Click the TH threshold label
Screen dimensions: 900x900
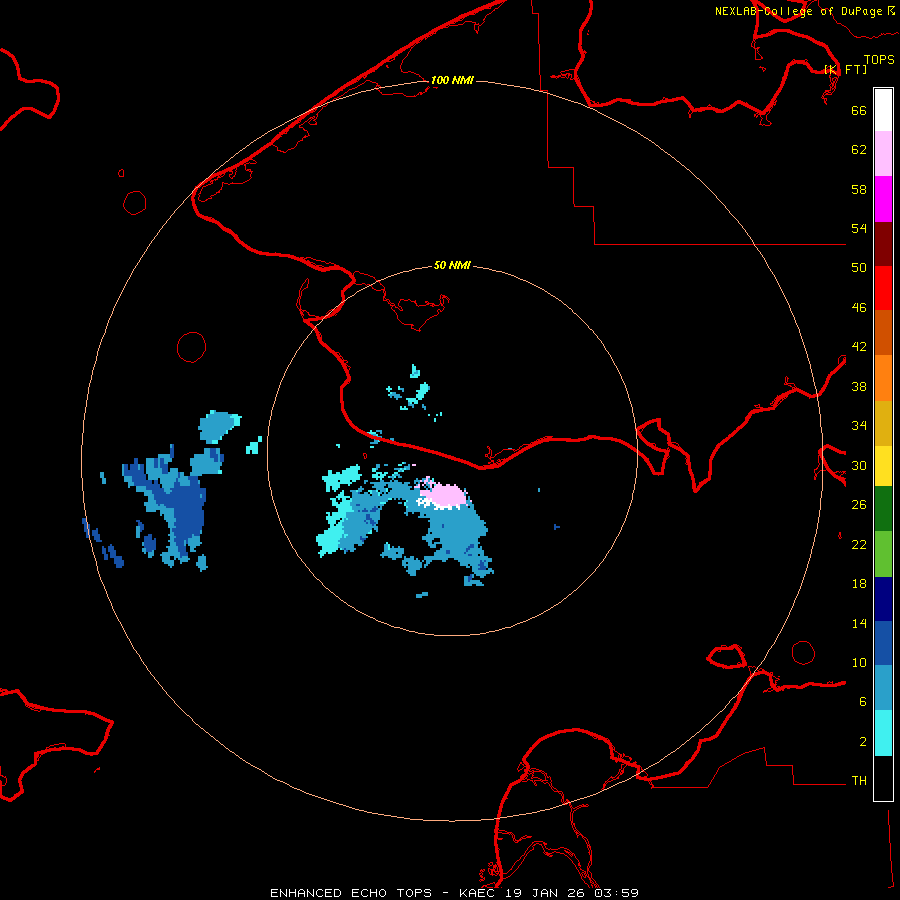tap(859, 781)
